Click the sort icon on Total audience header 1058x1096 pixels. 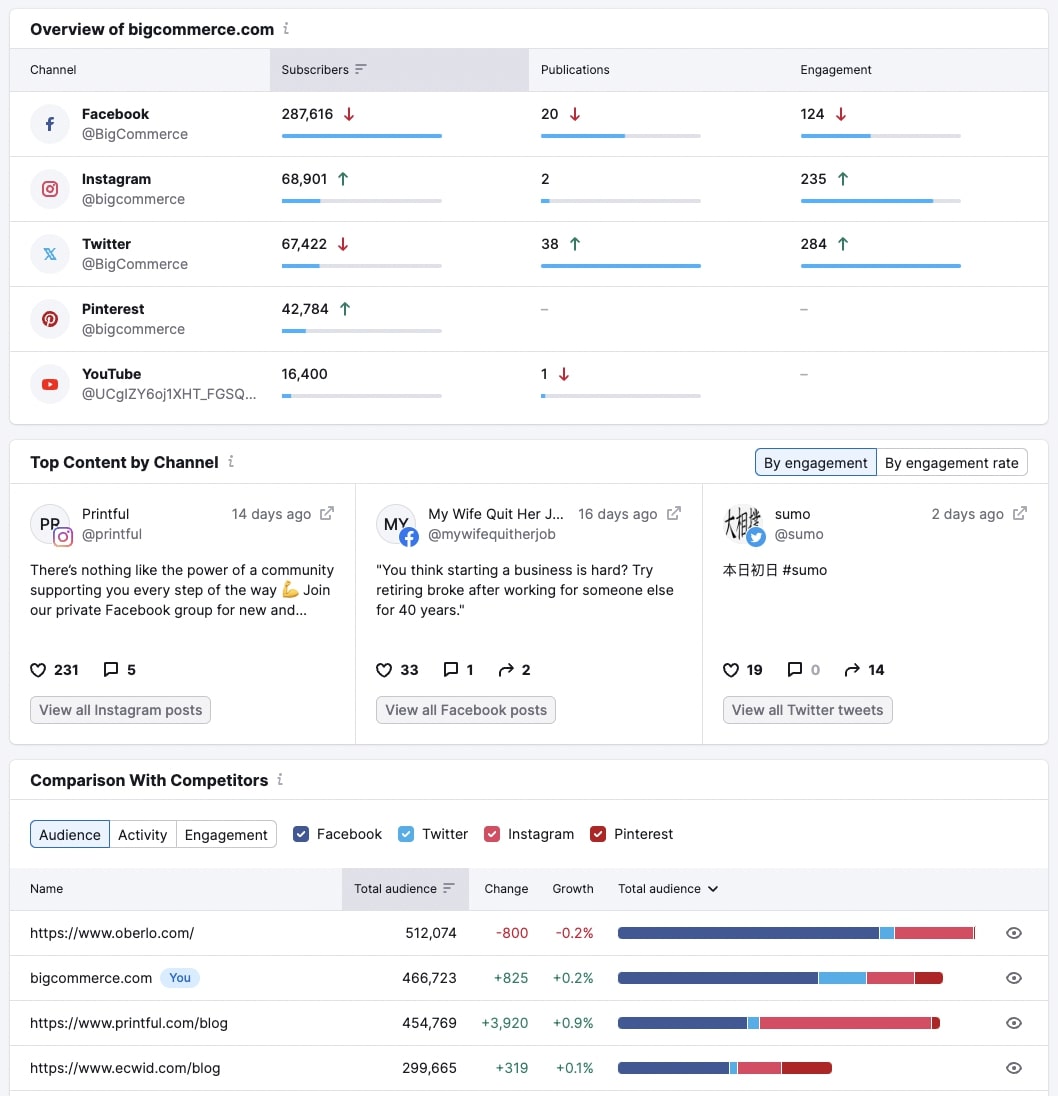tap(449, 888)
